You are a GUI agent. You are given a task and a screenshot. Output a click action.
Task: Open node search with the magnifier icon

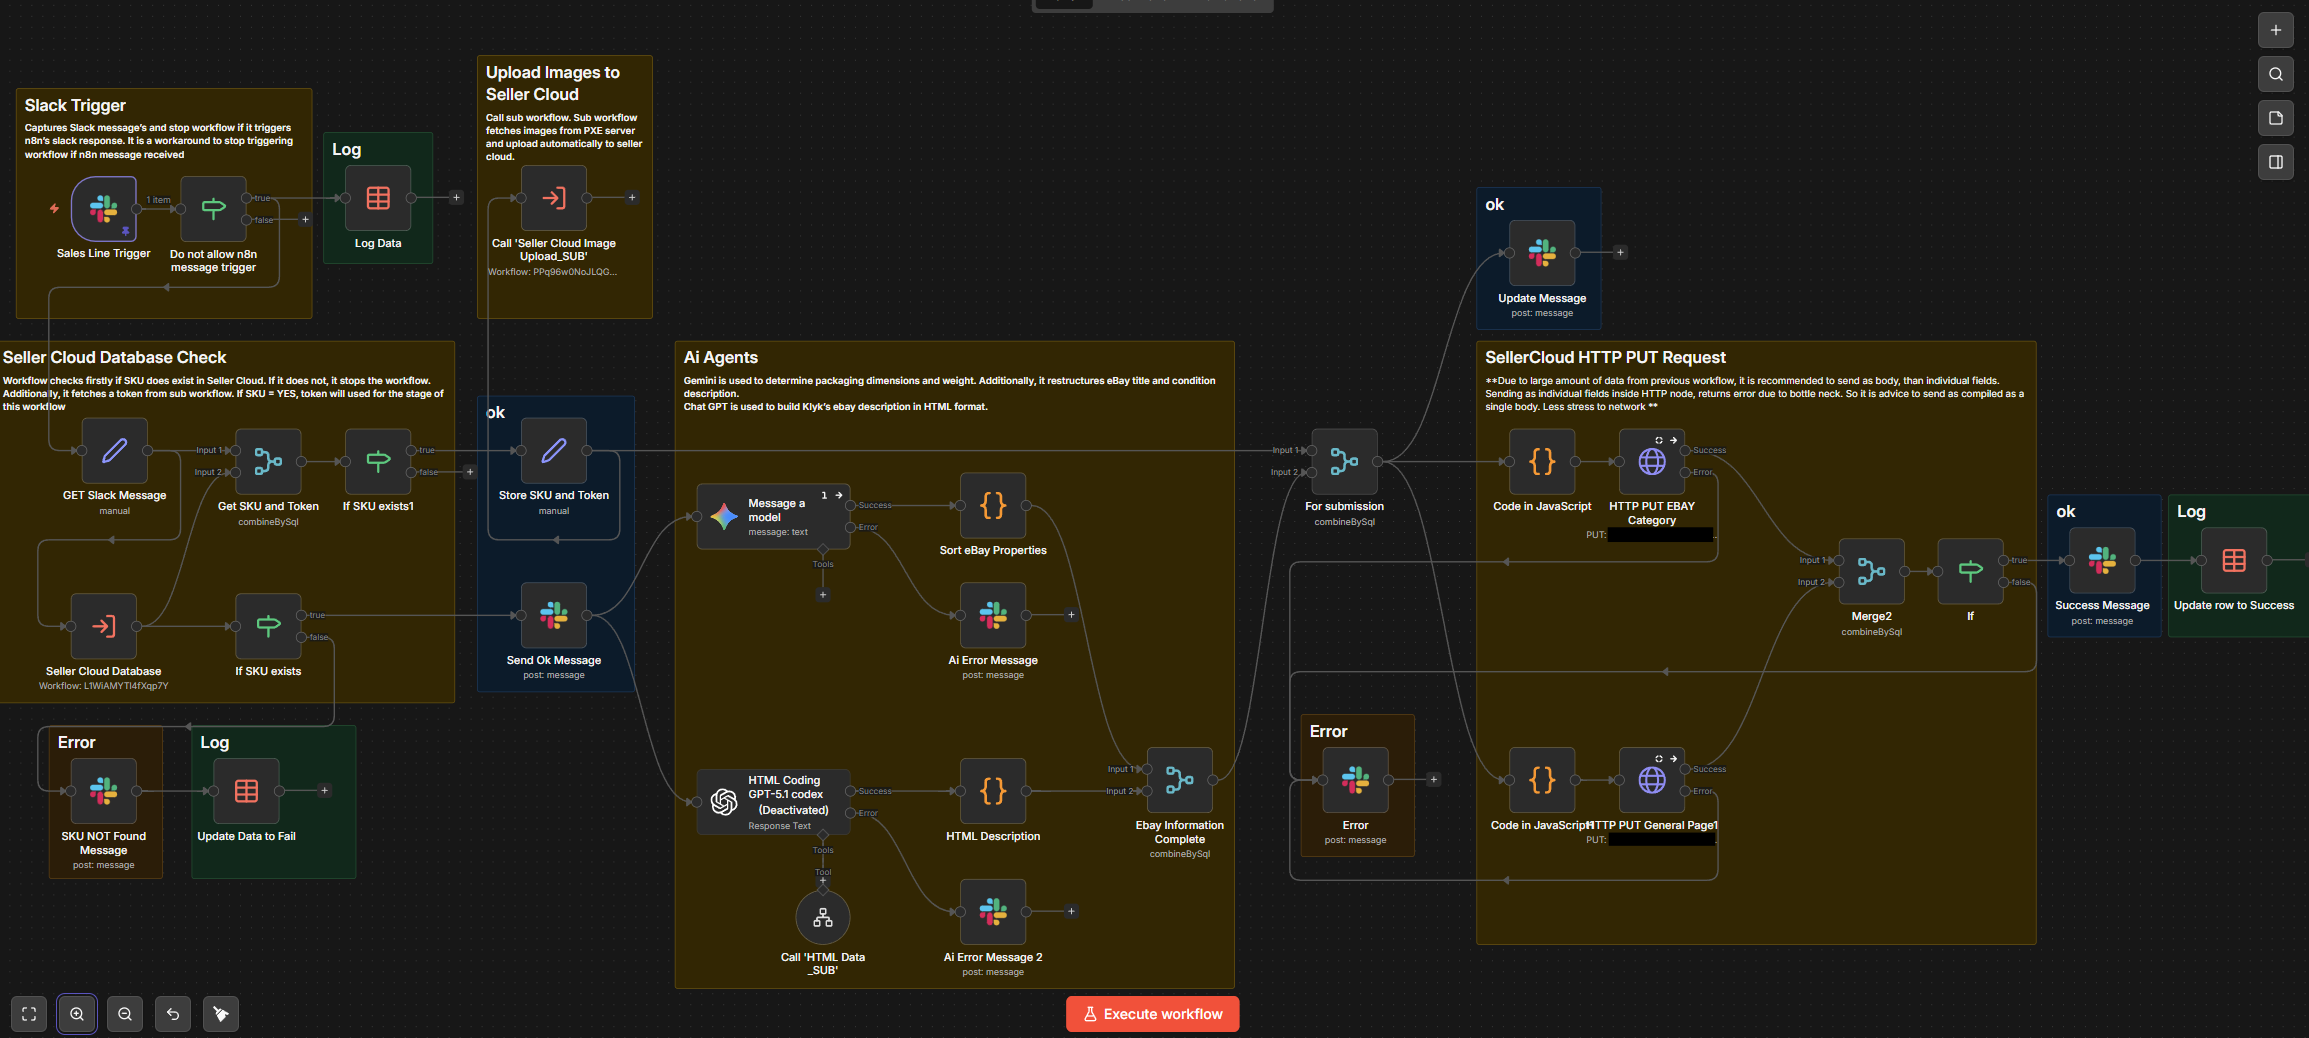tap(2275, 74)
